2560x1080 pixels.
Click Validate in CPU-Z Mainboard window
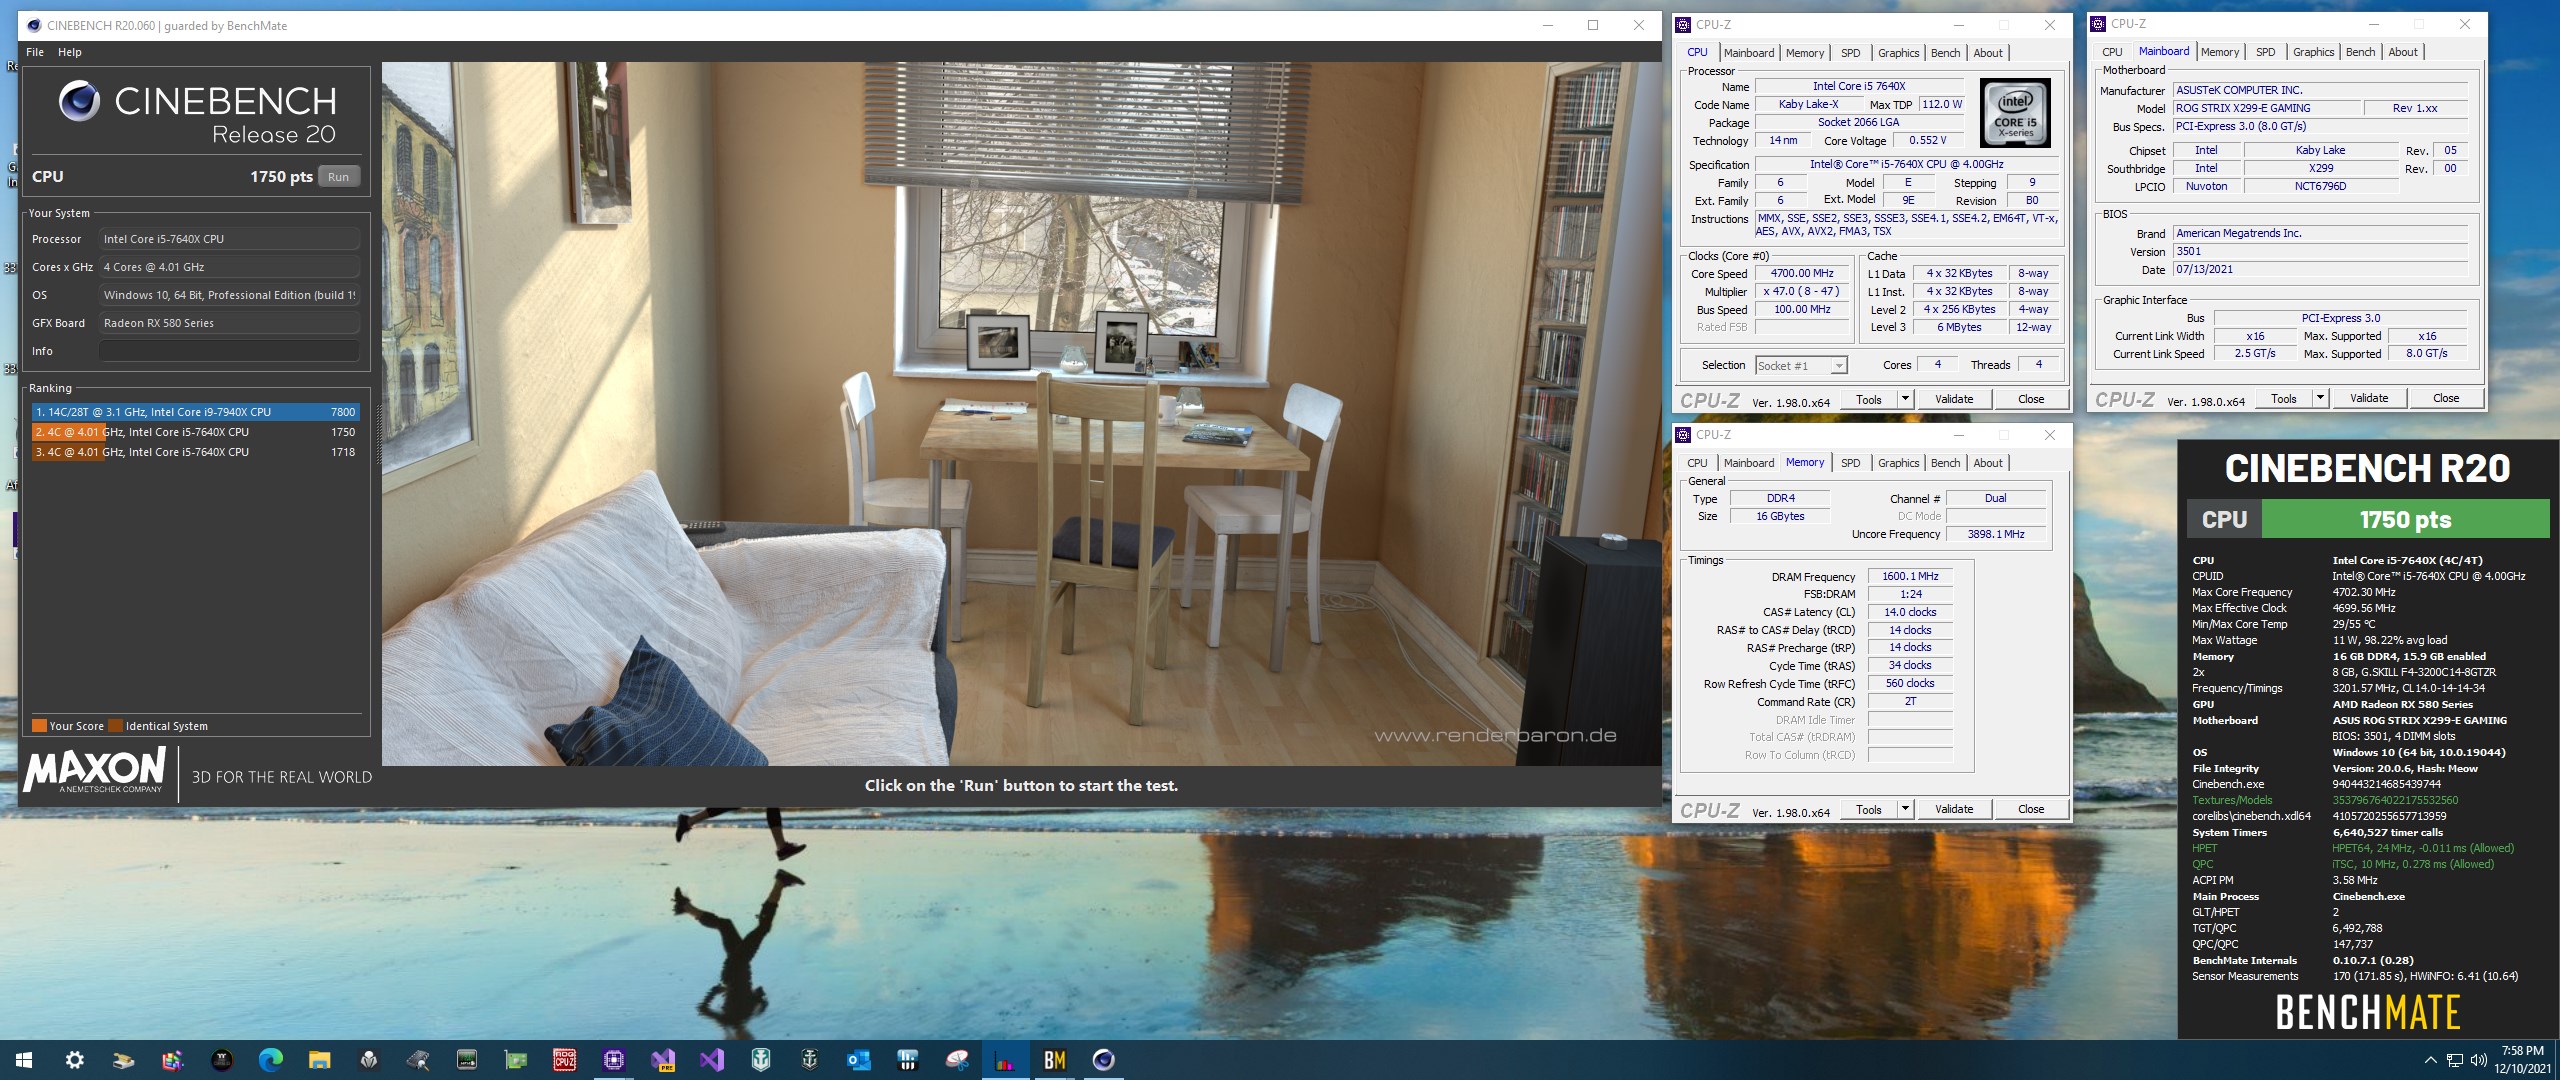pos(2369,398)
